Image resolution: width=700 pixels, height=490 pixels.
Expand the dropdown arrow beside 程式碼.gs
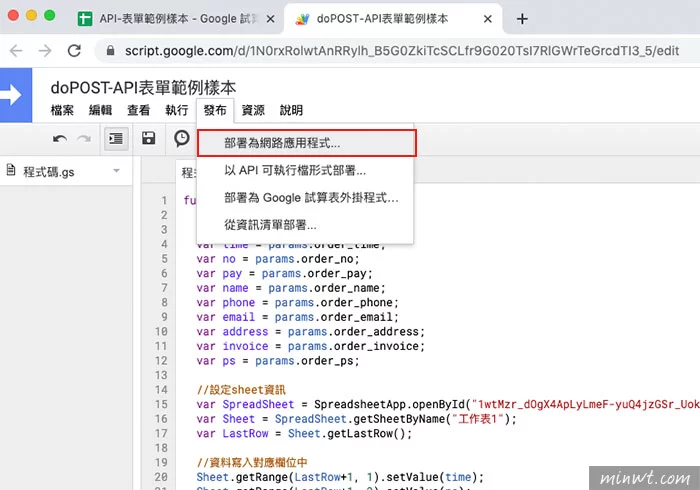tap(117, 170)
